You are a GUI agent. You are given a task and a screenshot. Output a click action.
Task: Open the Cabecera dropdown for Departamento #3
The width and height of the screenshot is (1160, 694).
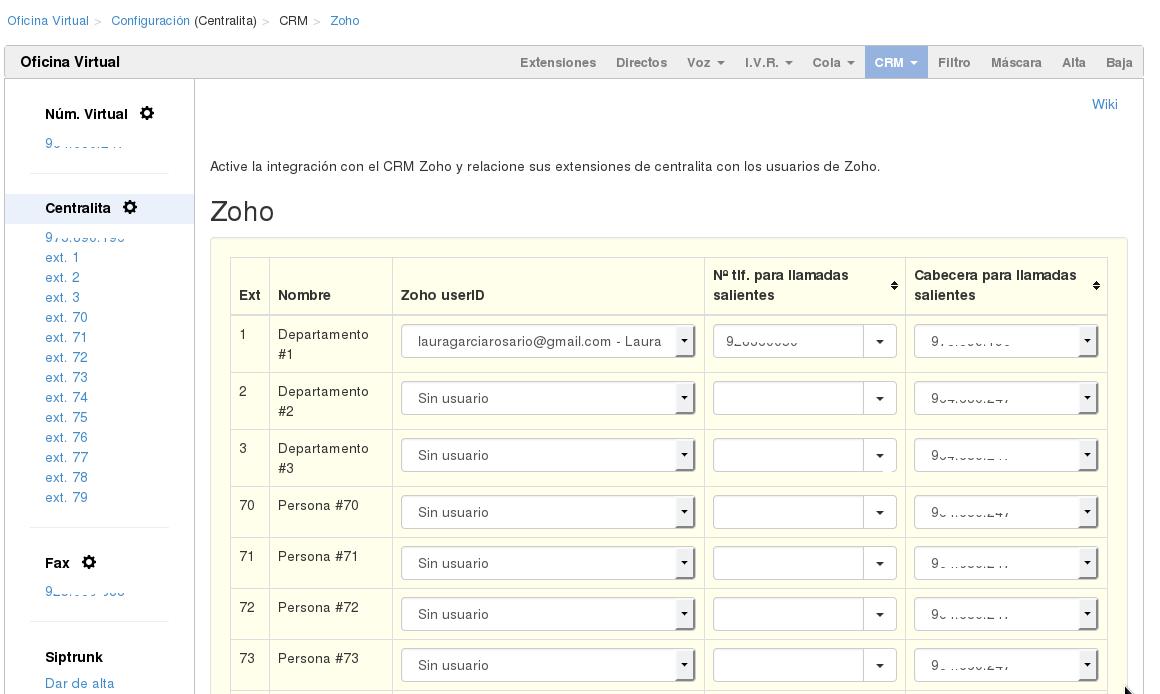(1087, 454)
